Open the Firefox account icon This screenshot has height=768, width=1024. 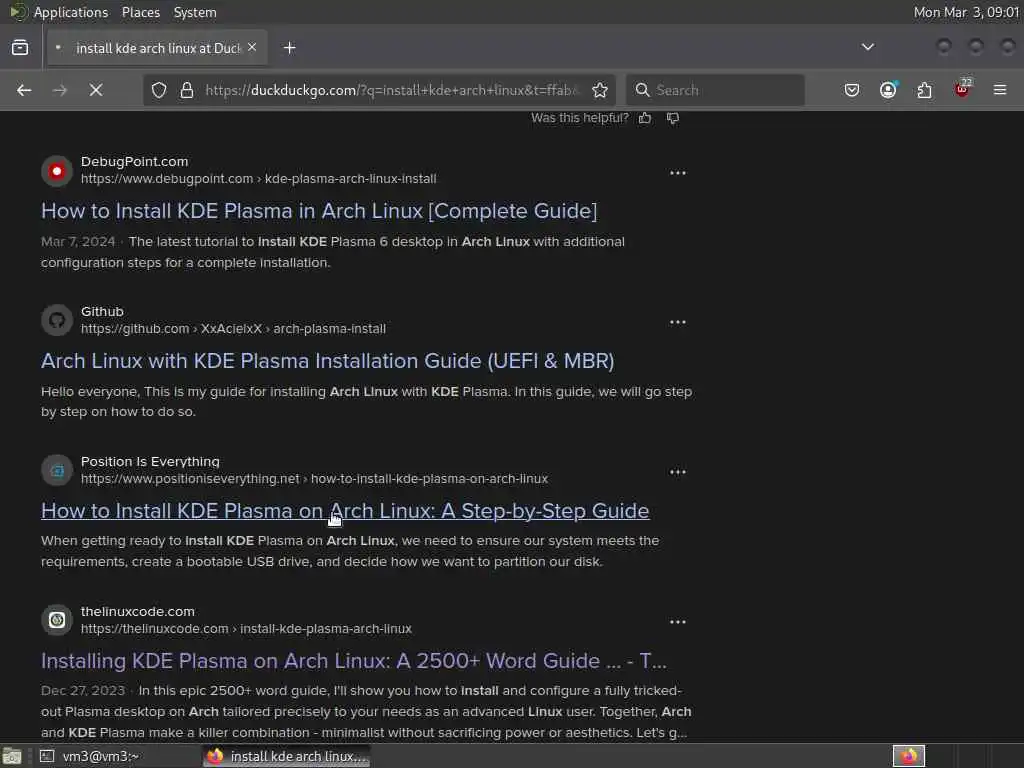coord(888,89)
